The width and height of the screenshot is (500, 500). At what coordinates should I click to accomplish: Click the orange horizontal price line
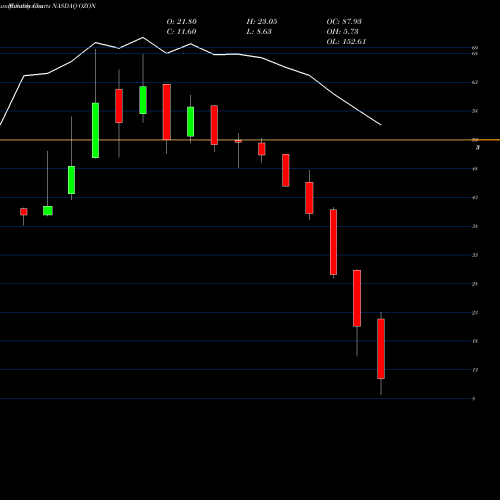(x=250, y=140)
